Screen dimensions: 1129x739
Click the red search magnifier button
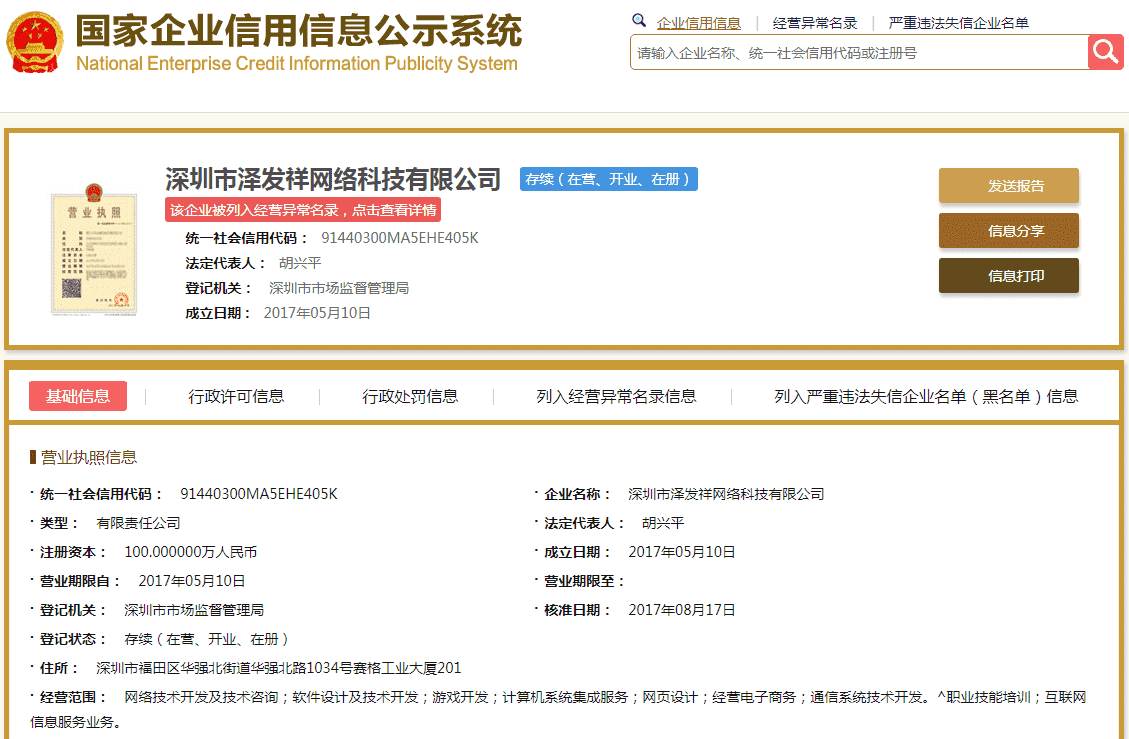point(1105,52)
